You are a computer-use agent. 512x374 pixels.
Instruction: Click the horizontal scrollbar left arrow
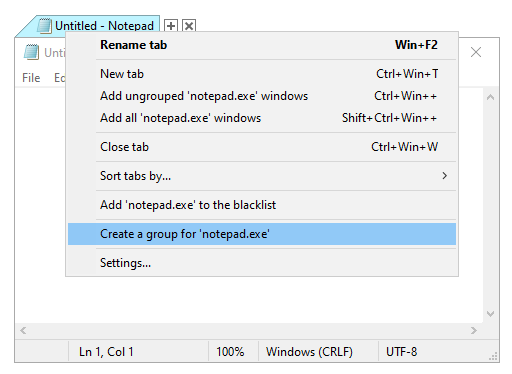tap(23, 331)
